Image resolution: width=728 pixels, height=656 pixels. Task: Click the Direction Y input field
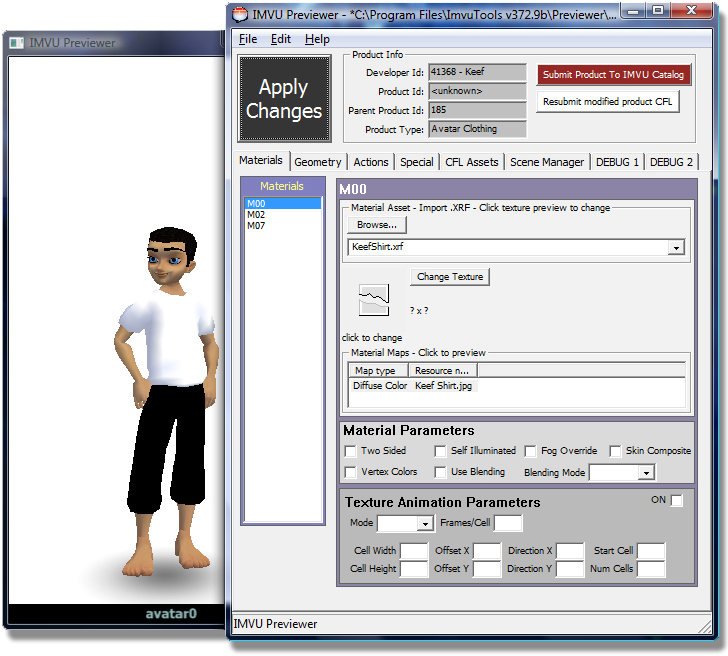click(x=570, y=569)
